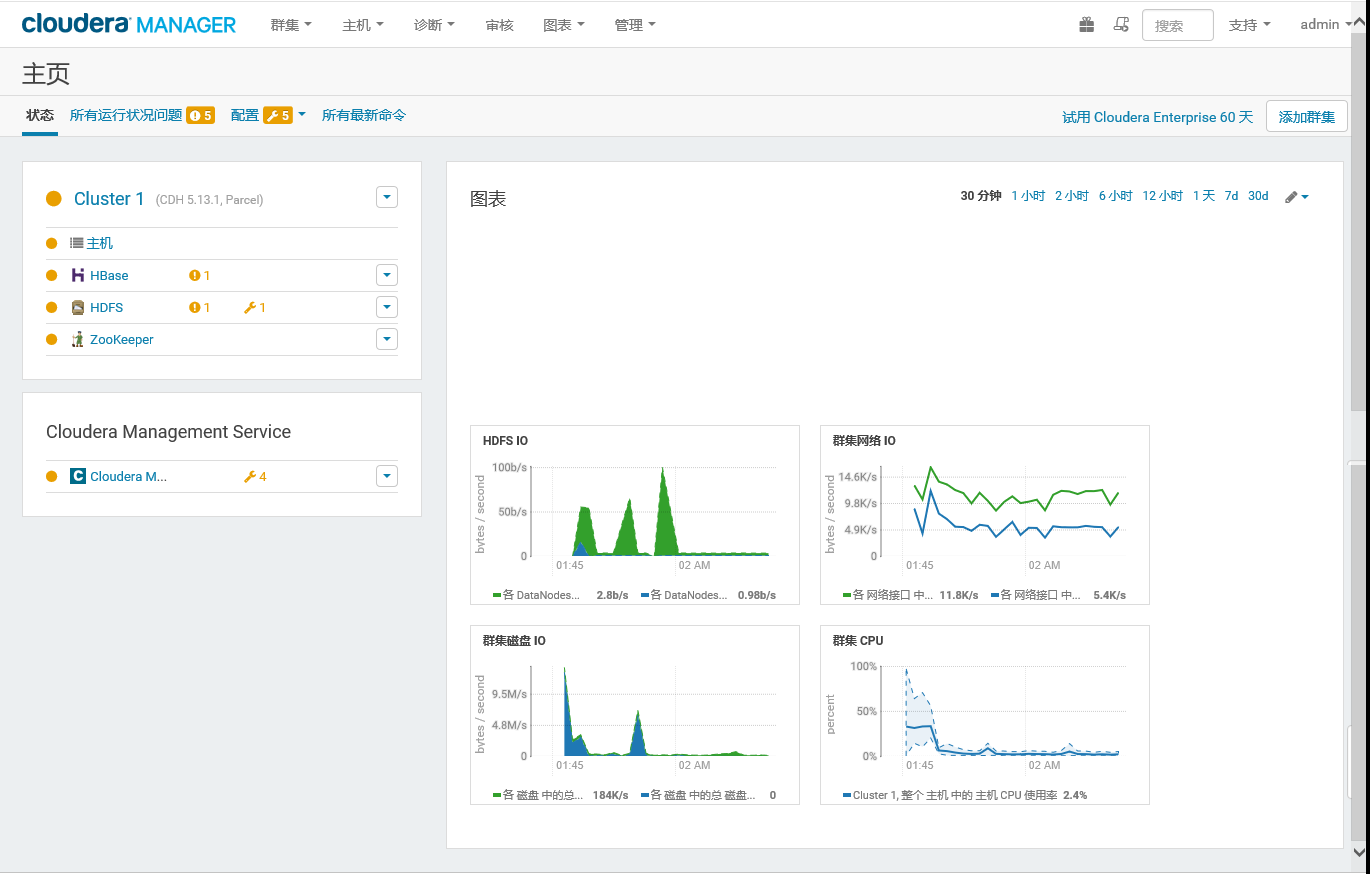This screenshot has width=1370, height=874.
Task: Open HDFS configuration wrench badge
Action: 255,308
